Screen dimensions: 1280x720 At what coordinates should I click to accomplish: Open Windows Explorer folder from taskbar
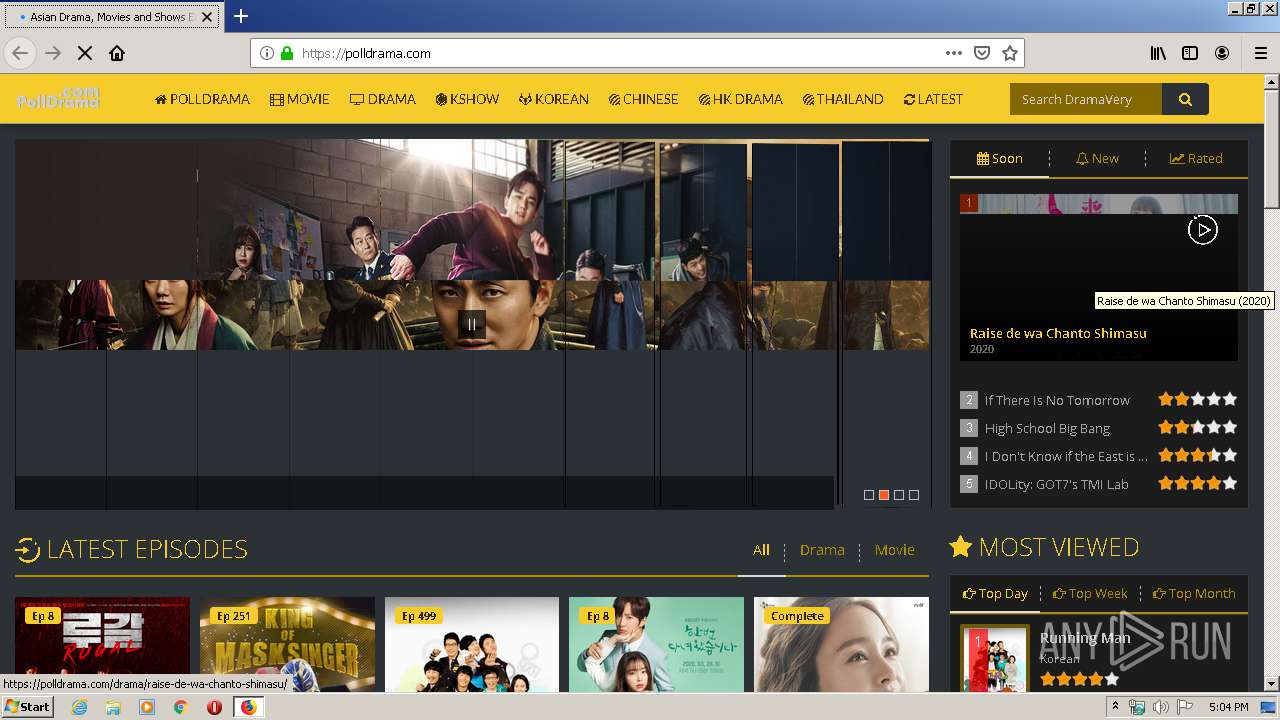pyautogui.click(x=113, y=707)
